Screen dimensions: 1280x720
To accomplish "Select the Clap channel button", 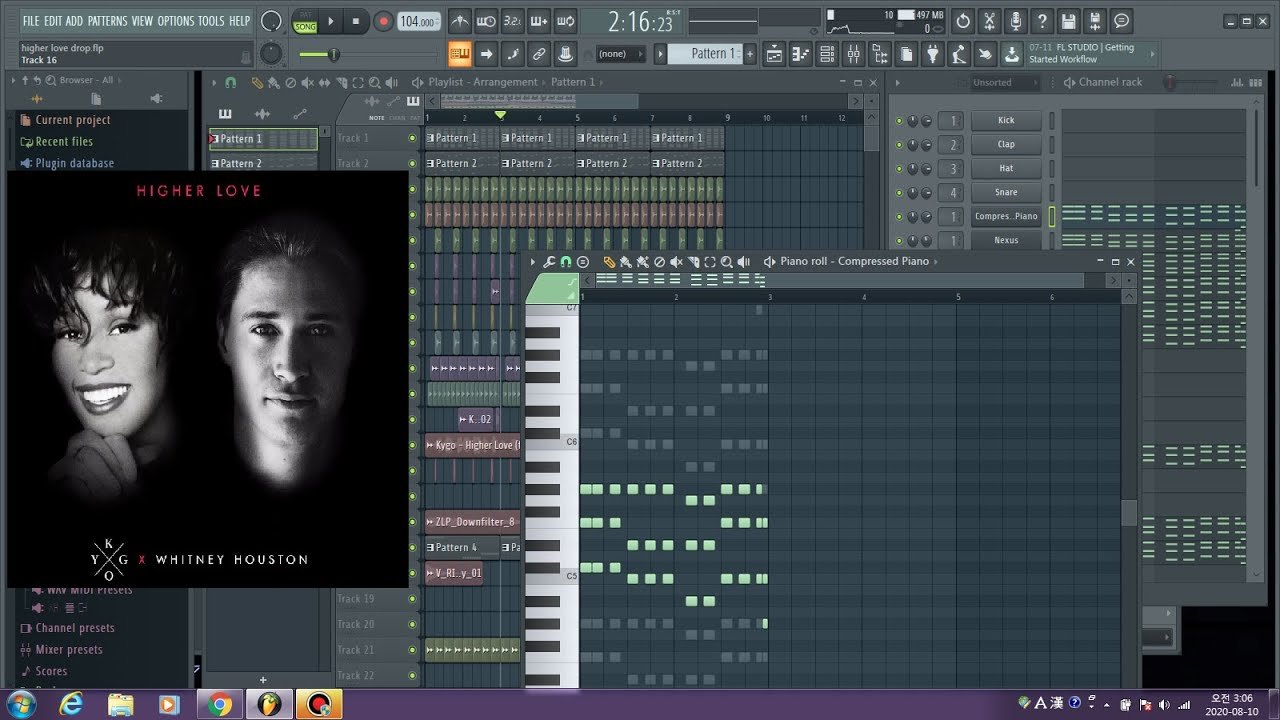I will (x=1006, y=144).
